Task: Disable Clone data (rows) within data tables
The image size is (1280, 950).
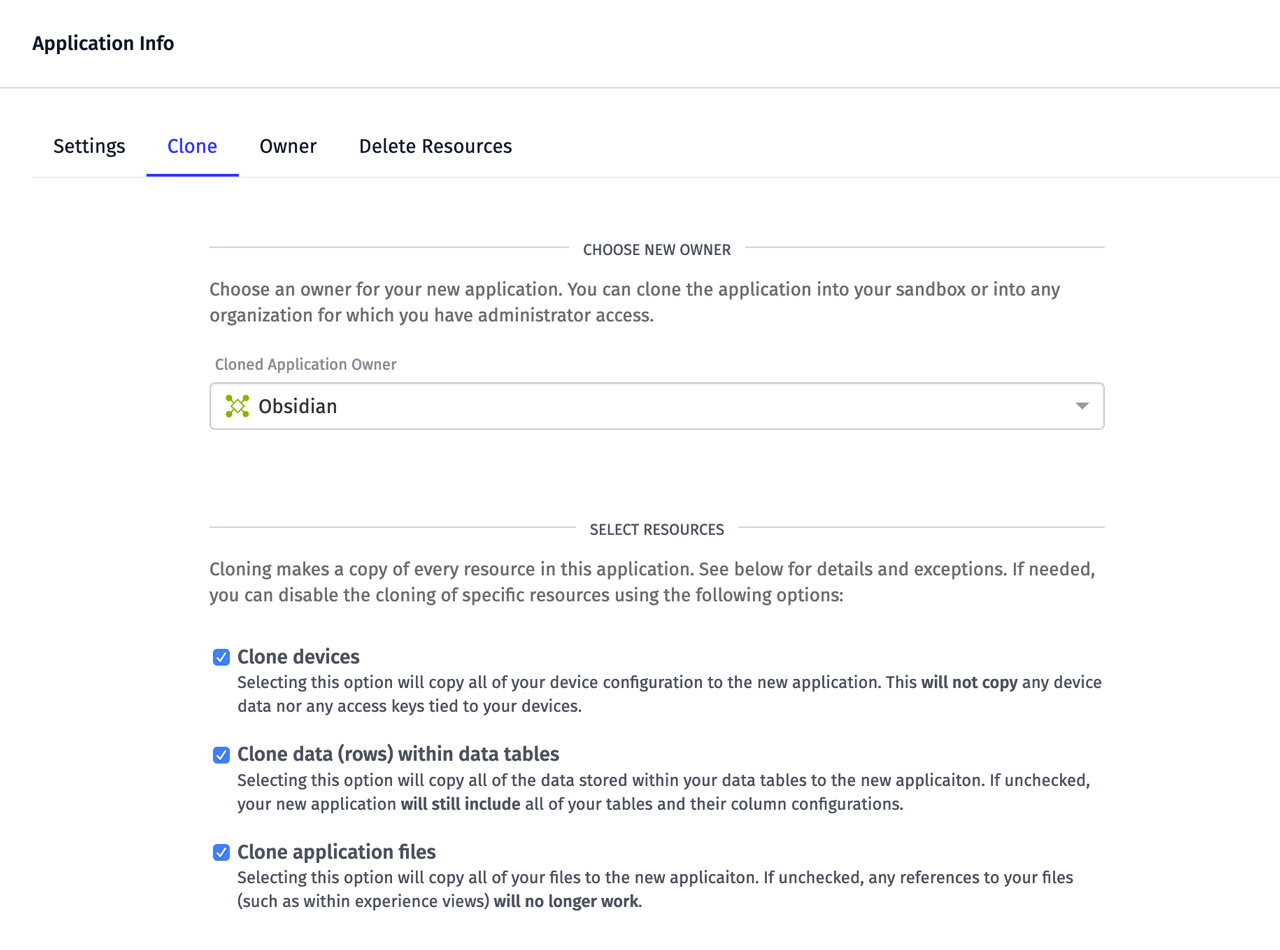Action: pos(221,755)
